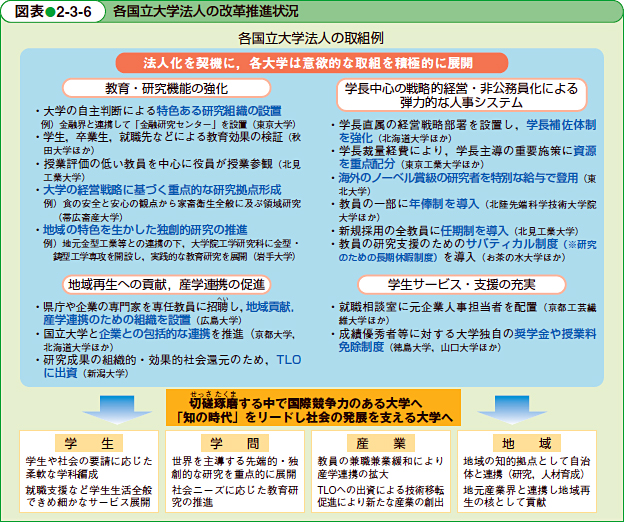Click the text about 兼職兼業緩和

(380, 467)
